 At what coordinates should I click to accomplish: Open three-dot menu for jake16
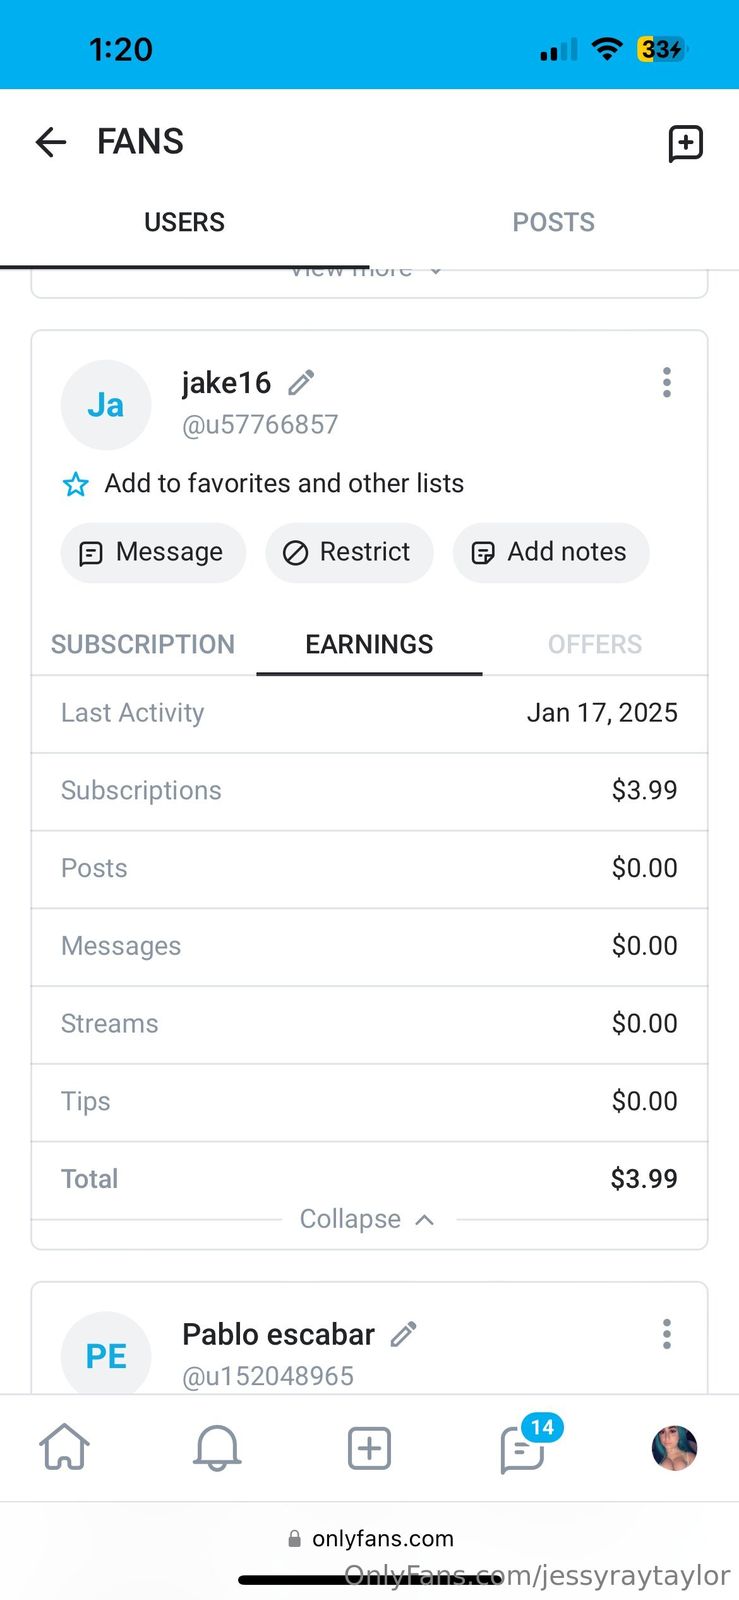pyautogui.click(x=666, y=382)
